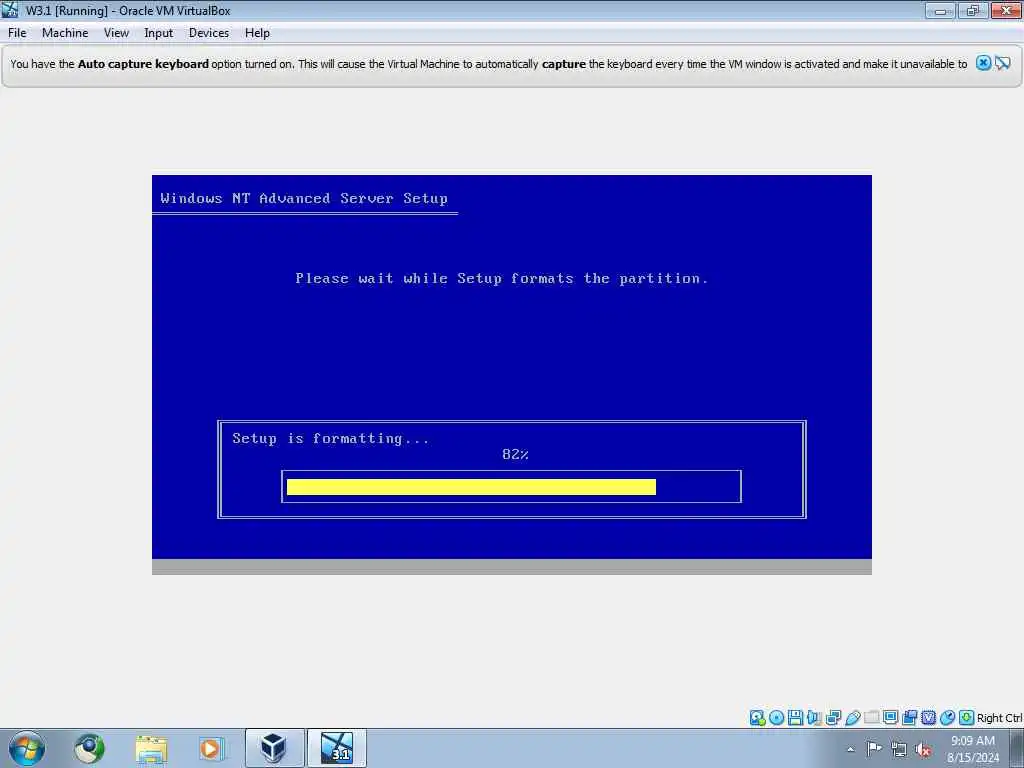
Task: Restore down the VirtualBox window
Action: tap(973, 10)
